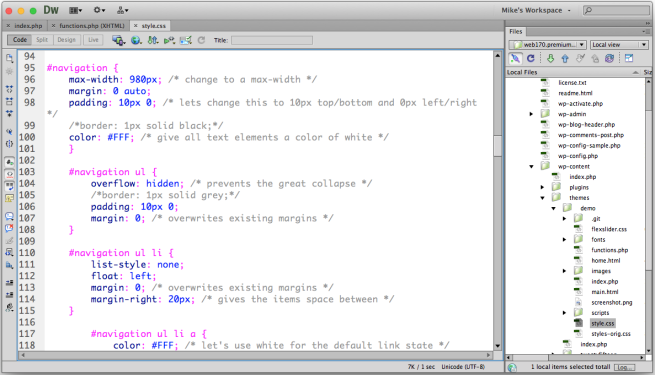Open the Layout menu icon in title bar
The width and height of the screenshot is (655, 375).
[x=75, y=10]
